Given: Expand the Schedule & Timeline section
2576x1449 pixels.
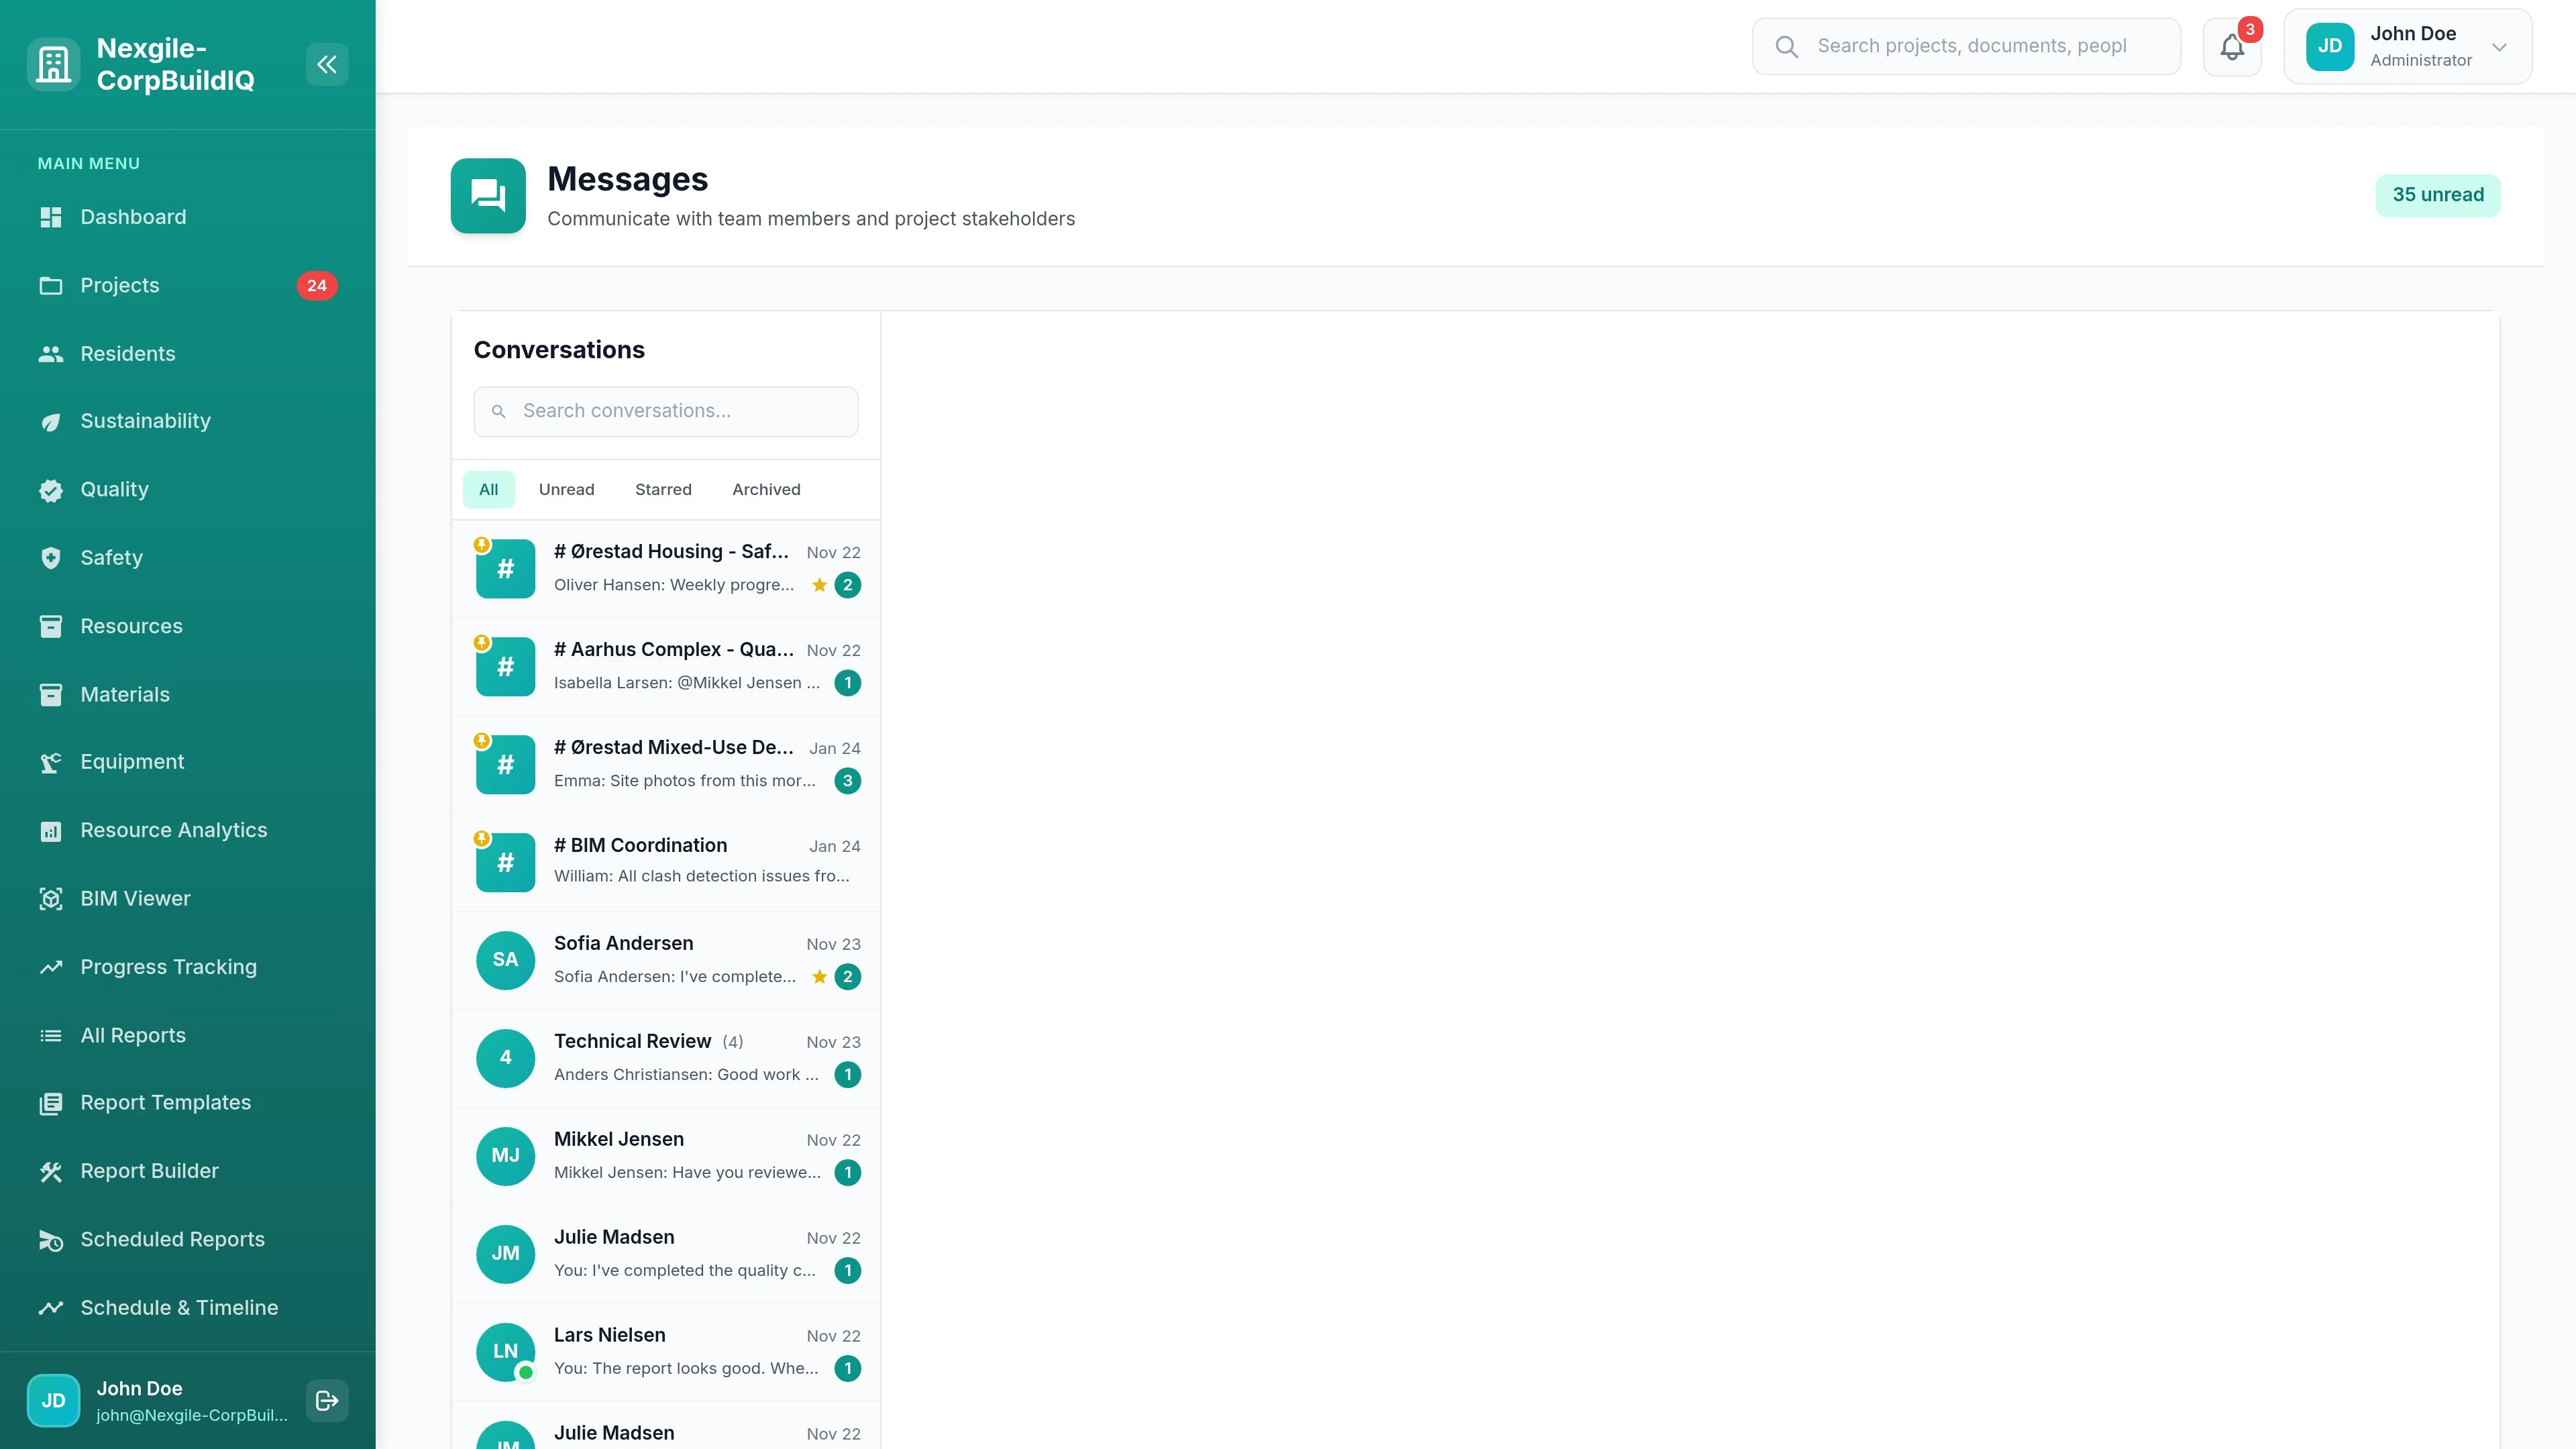Looking at the screenshot, I should (179, 1307).
